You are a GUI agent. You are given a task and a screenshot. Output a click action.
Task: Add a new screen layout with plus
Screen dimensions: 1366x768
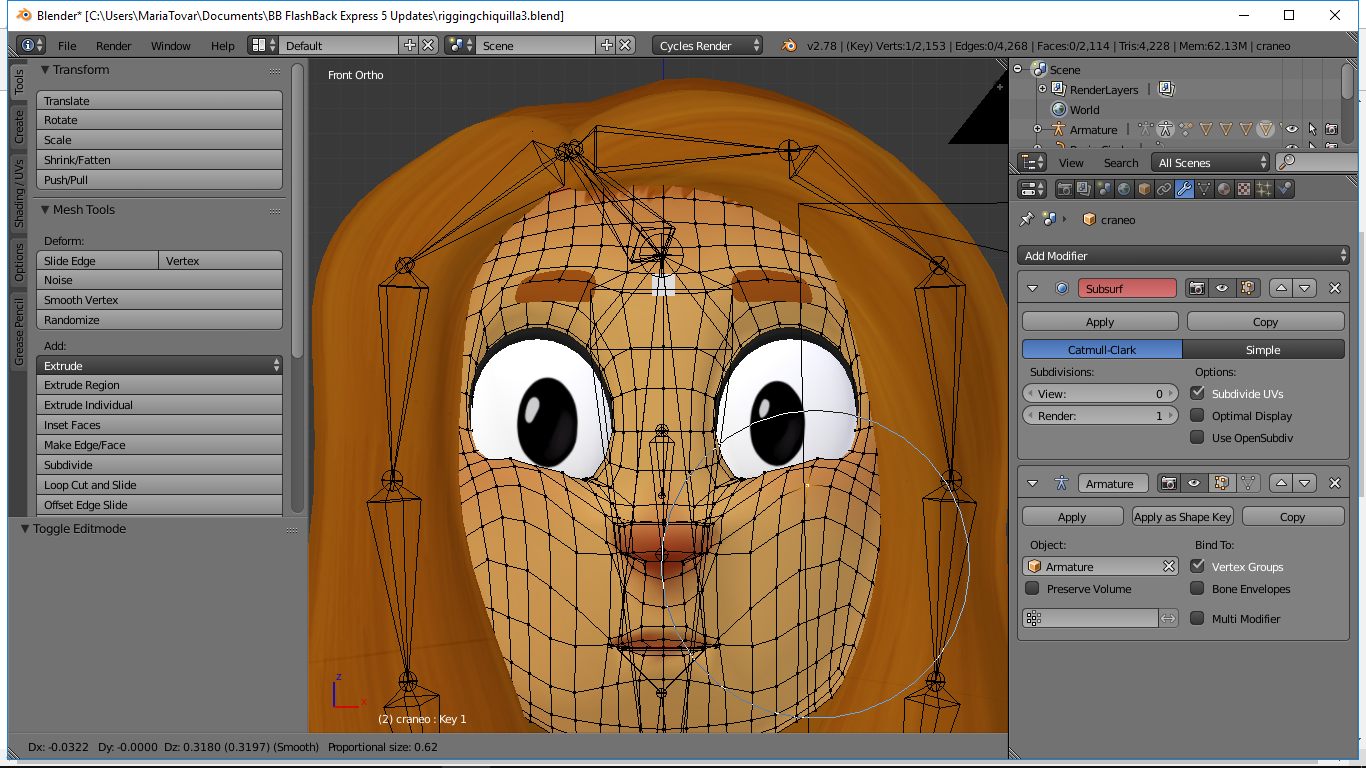409,45
